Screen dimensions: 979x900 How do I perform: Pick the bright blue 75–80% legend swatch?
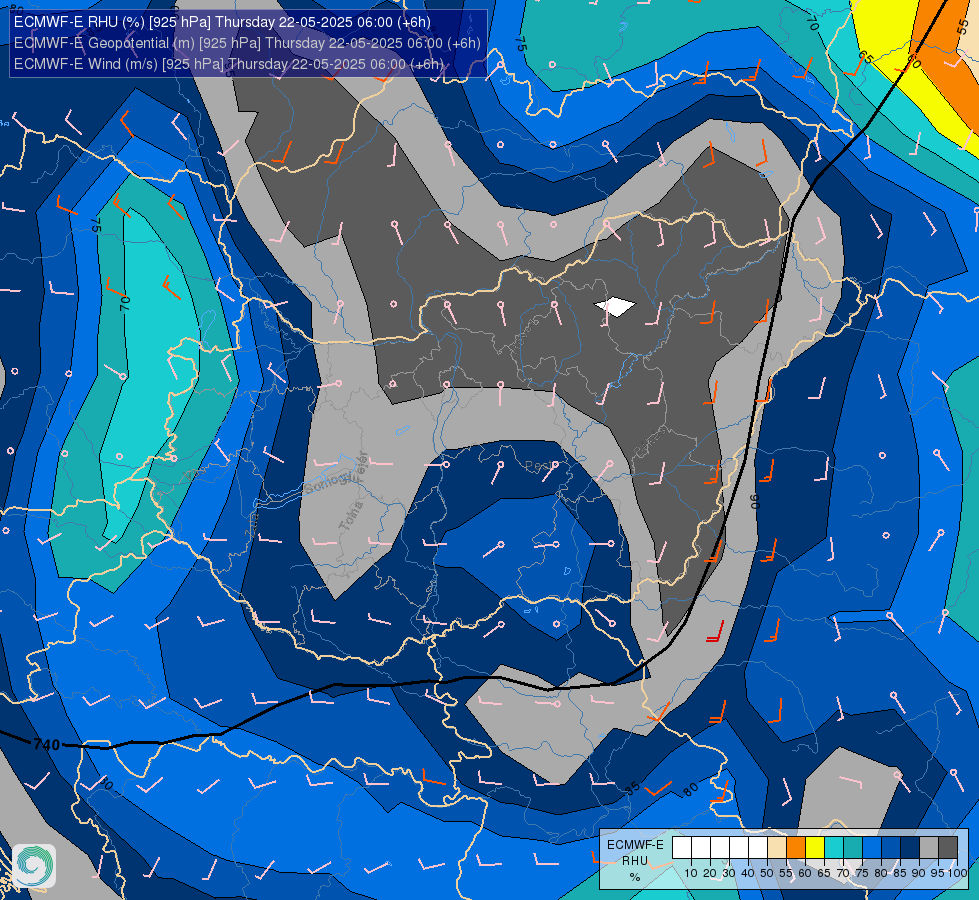point(872,847)
